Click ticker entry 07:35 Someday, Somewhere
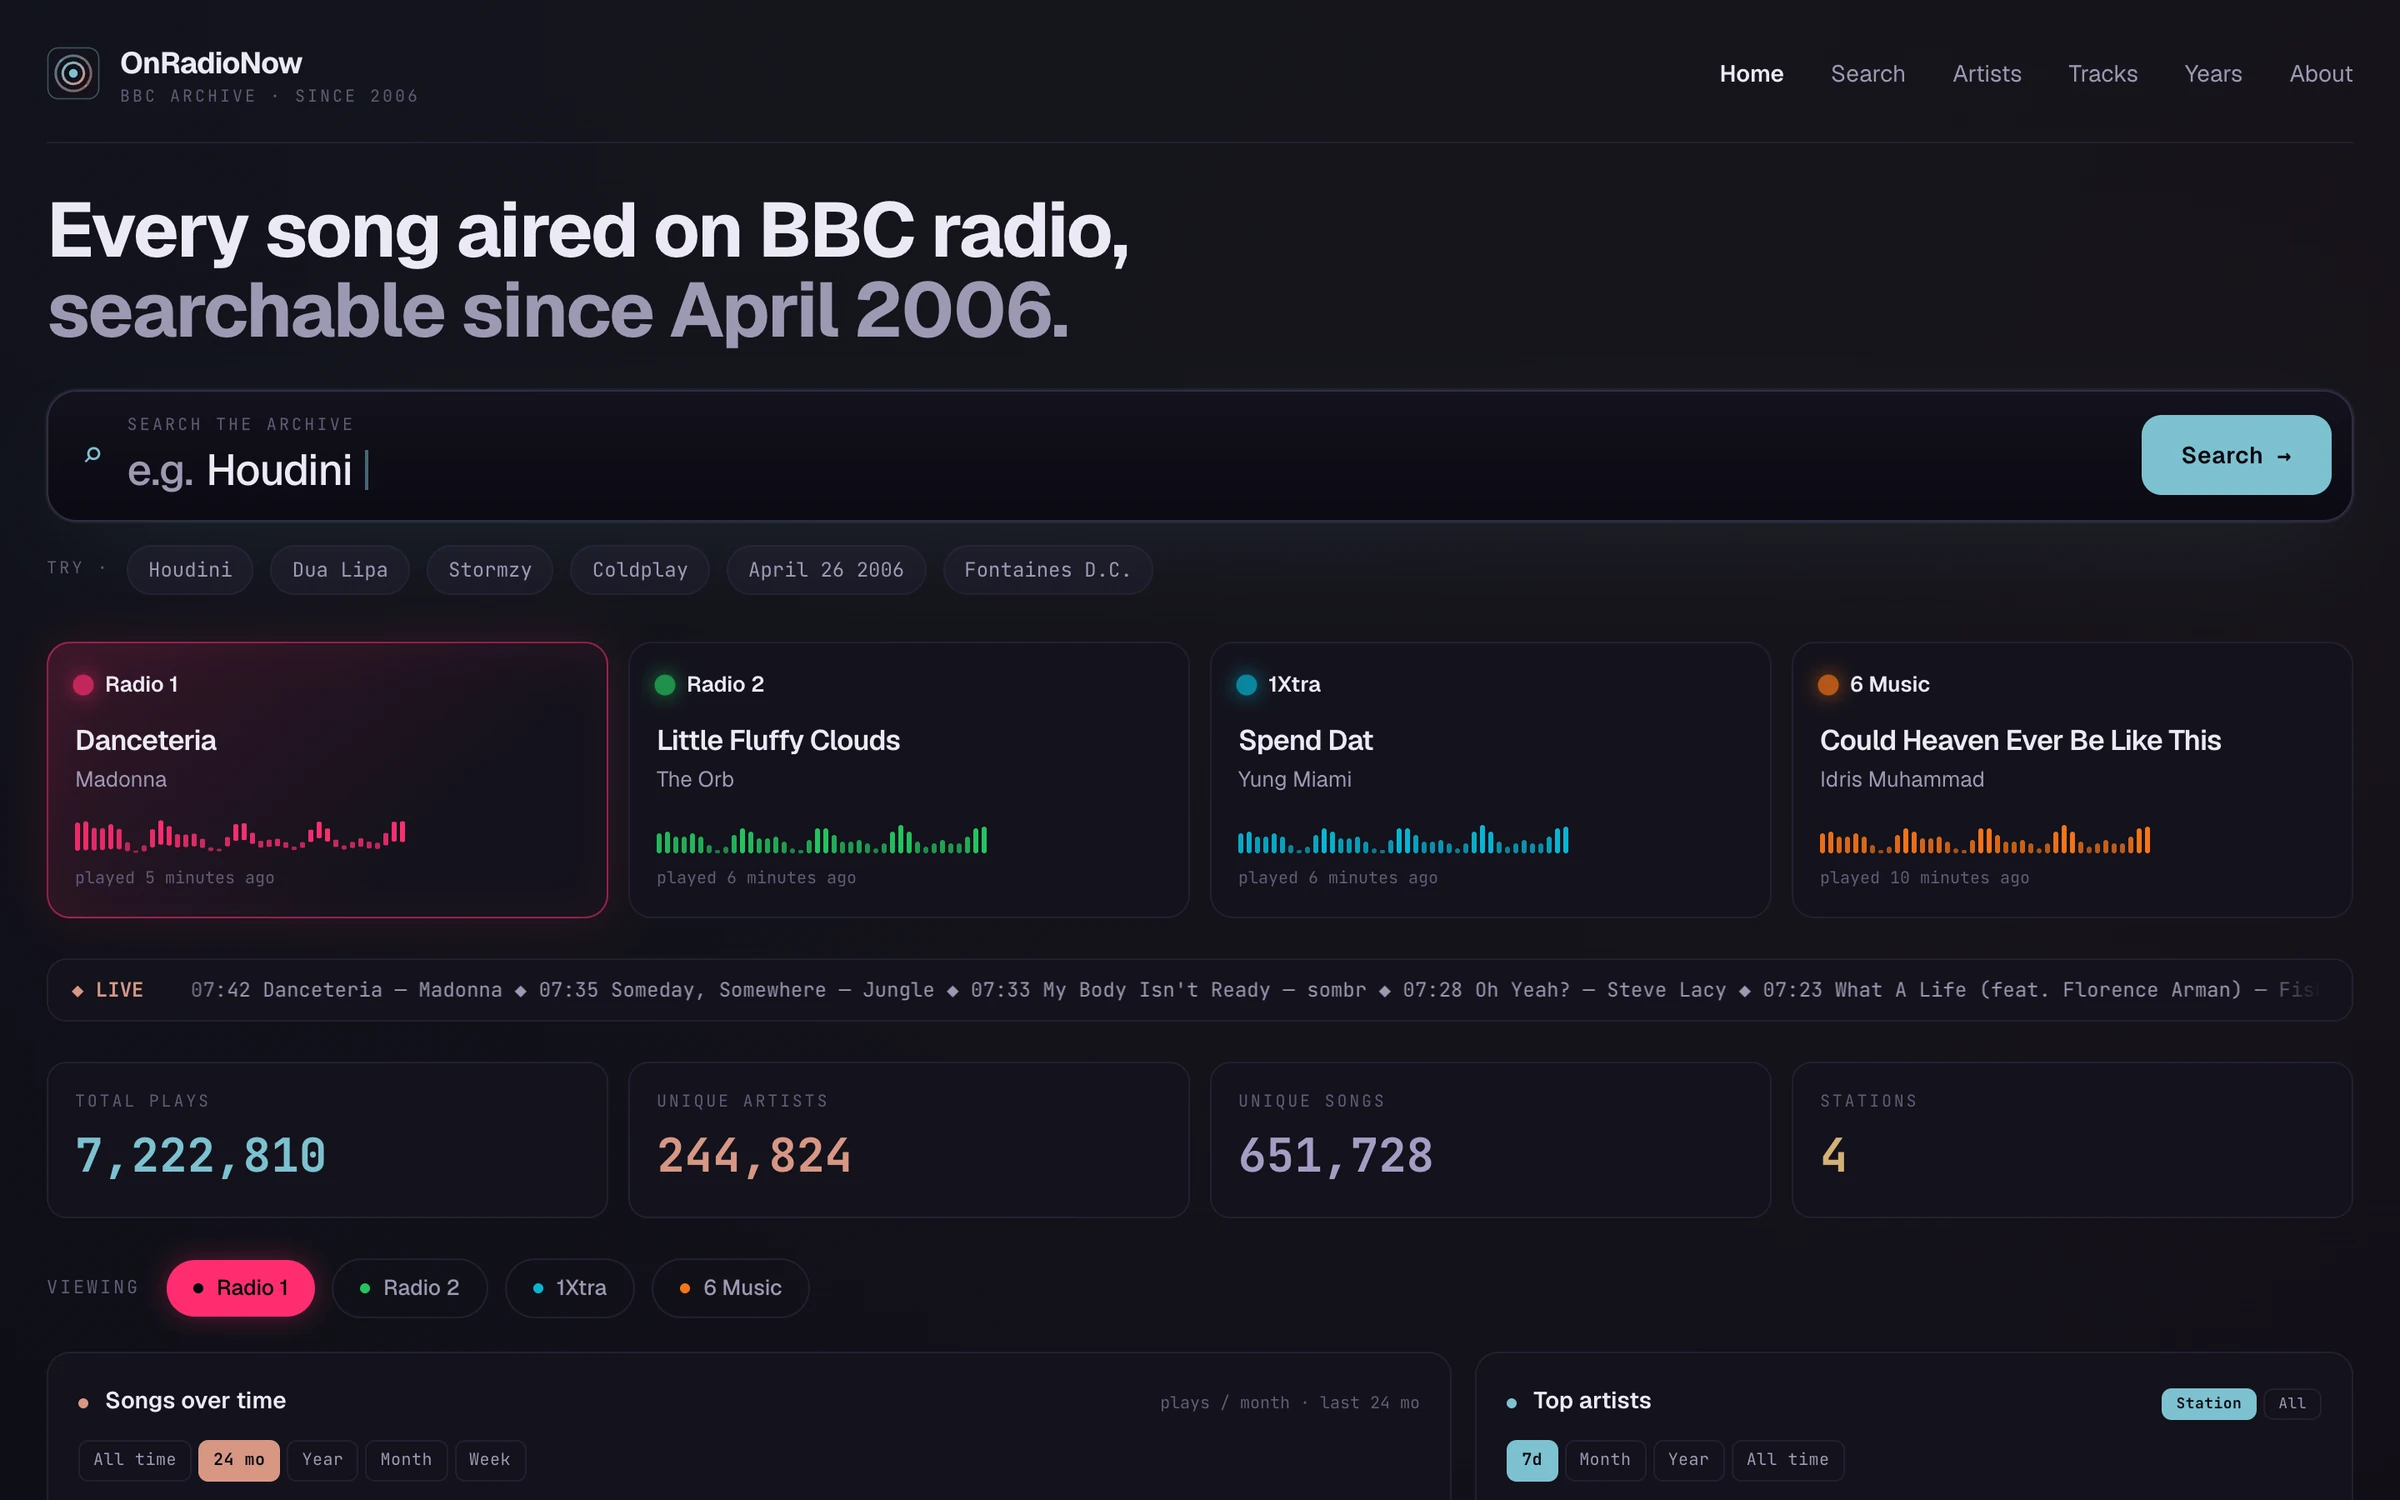The height and width of the screenshot is (1500, 2400). point(736,990)
